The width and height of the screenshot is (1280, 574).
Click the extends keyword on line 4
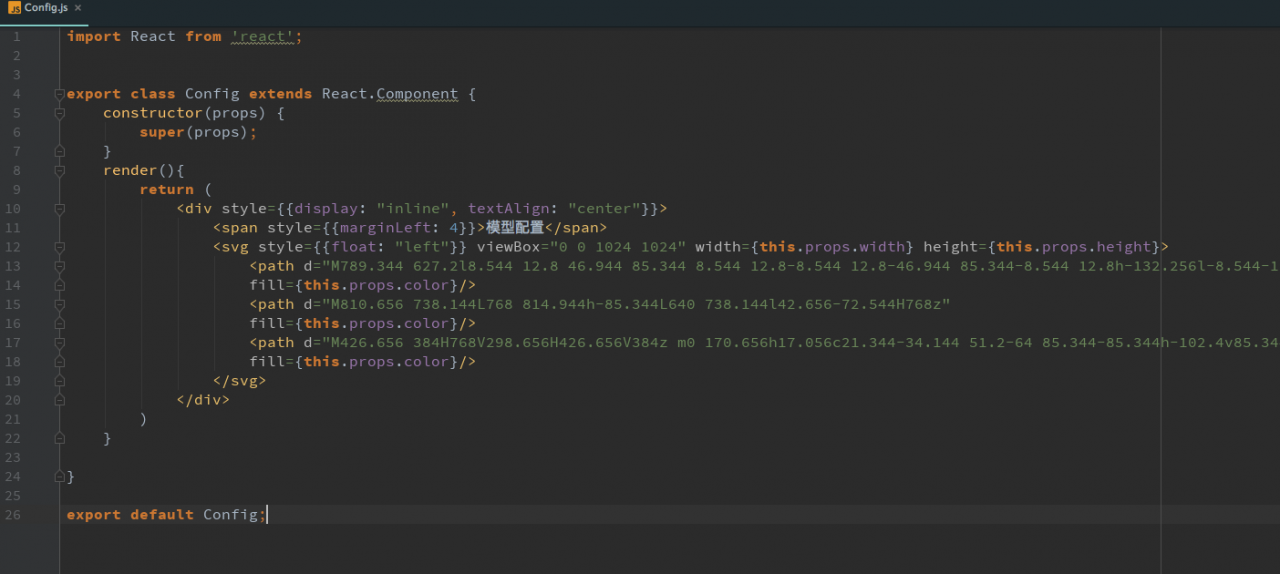click(x=281, y=94)
